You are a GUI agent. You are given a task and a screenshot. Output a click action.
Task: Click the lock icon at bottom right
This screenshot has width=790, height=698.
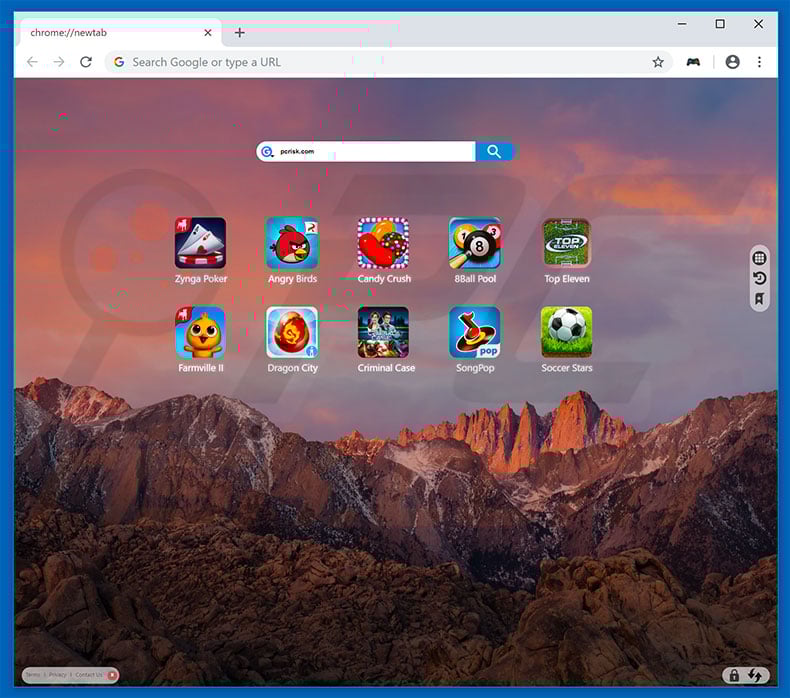pyautogui.click(x=734, y=675)
